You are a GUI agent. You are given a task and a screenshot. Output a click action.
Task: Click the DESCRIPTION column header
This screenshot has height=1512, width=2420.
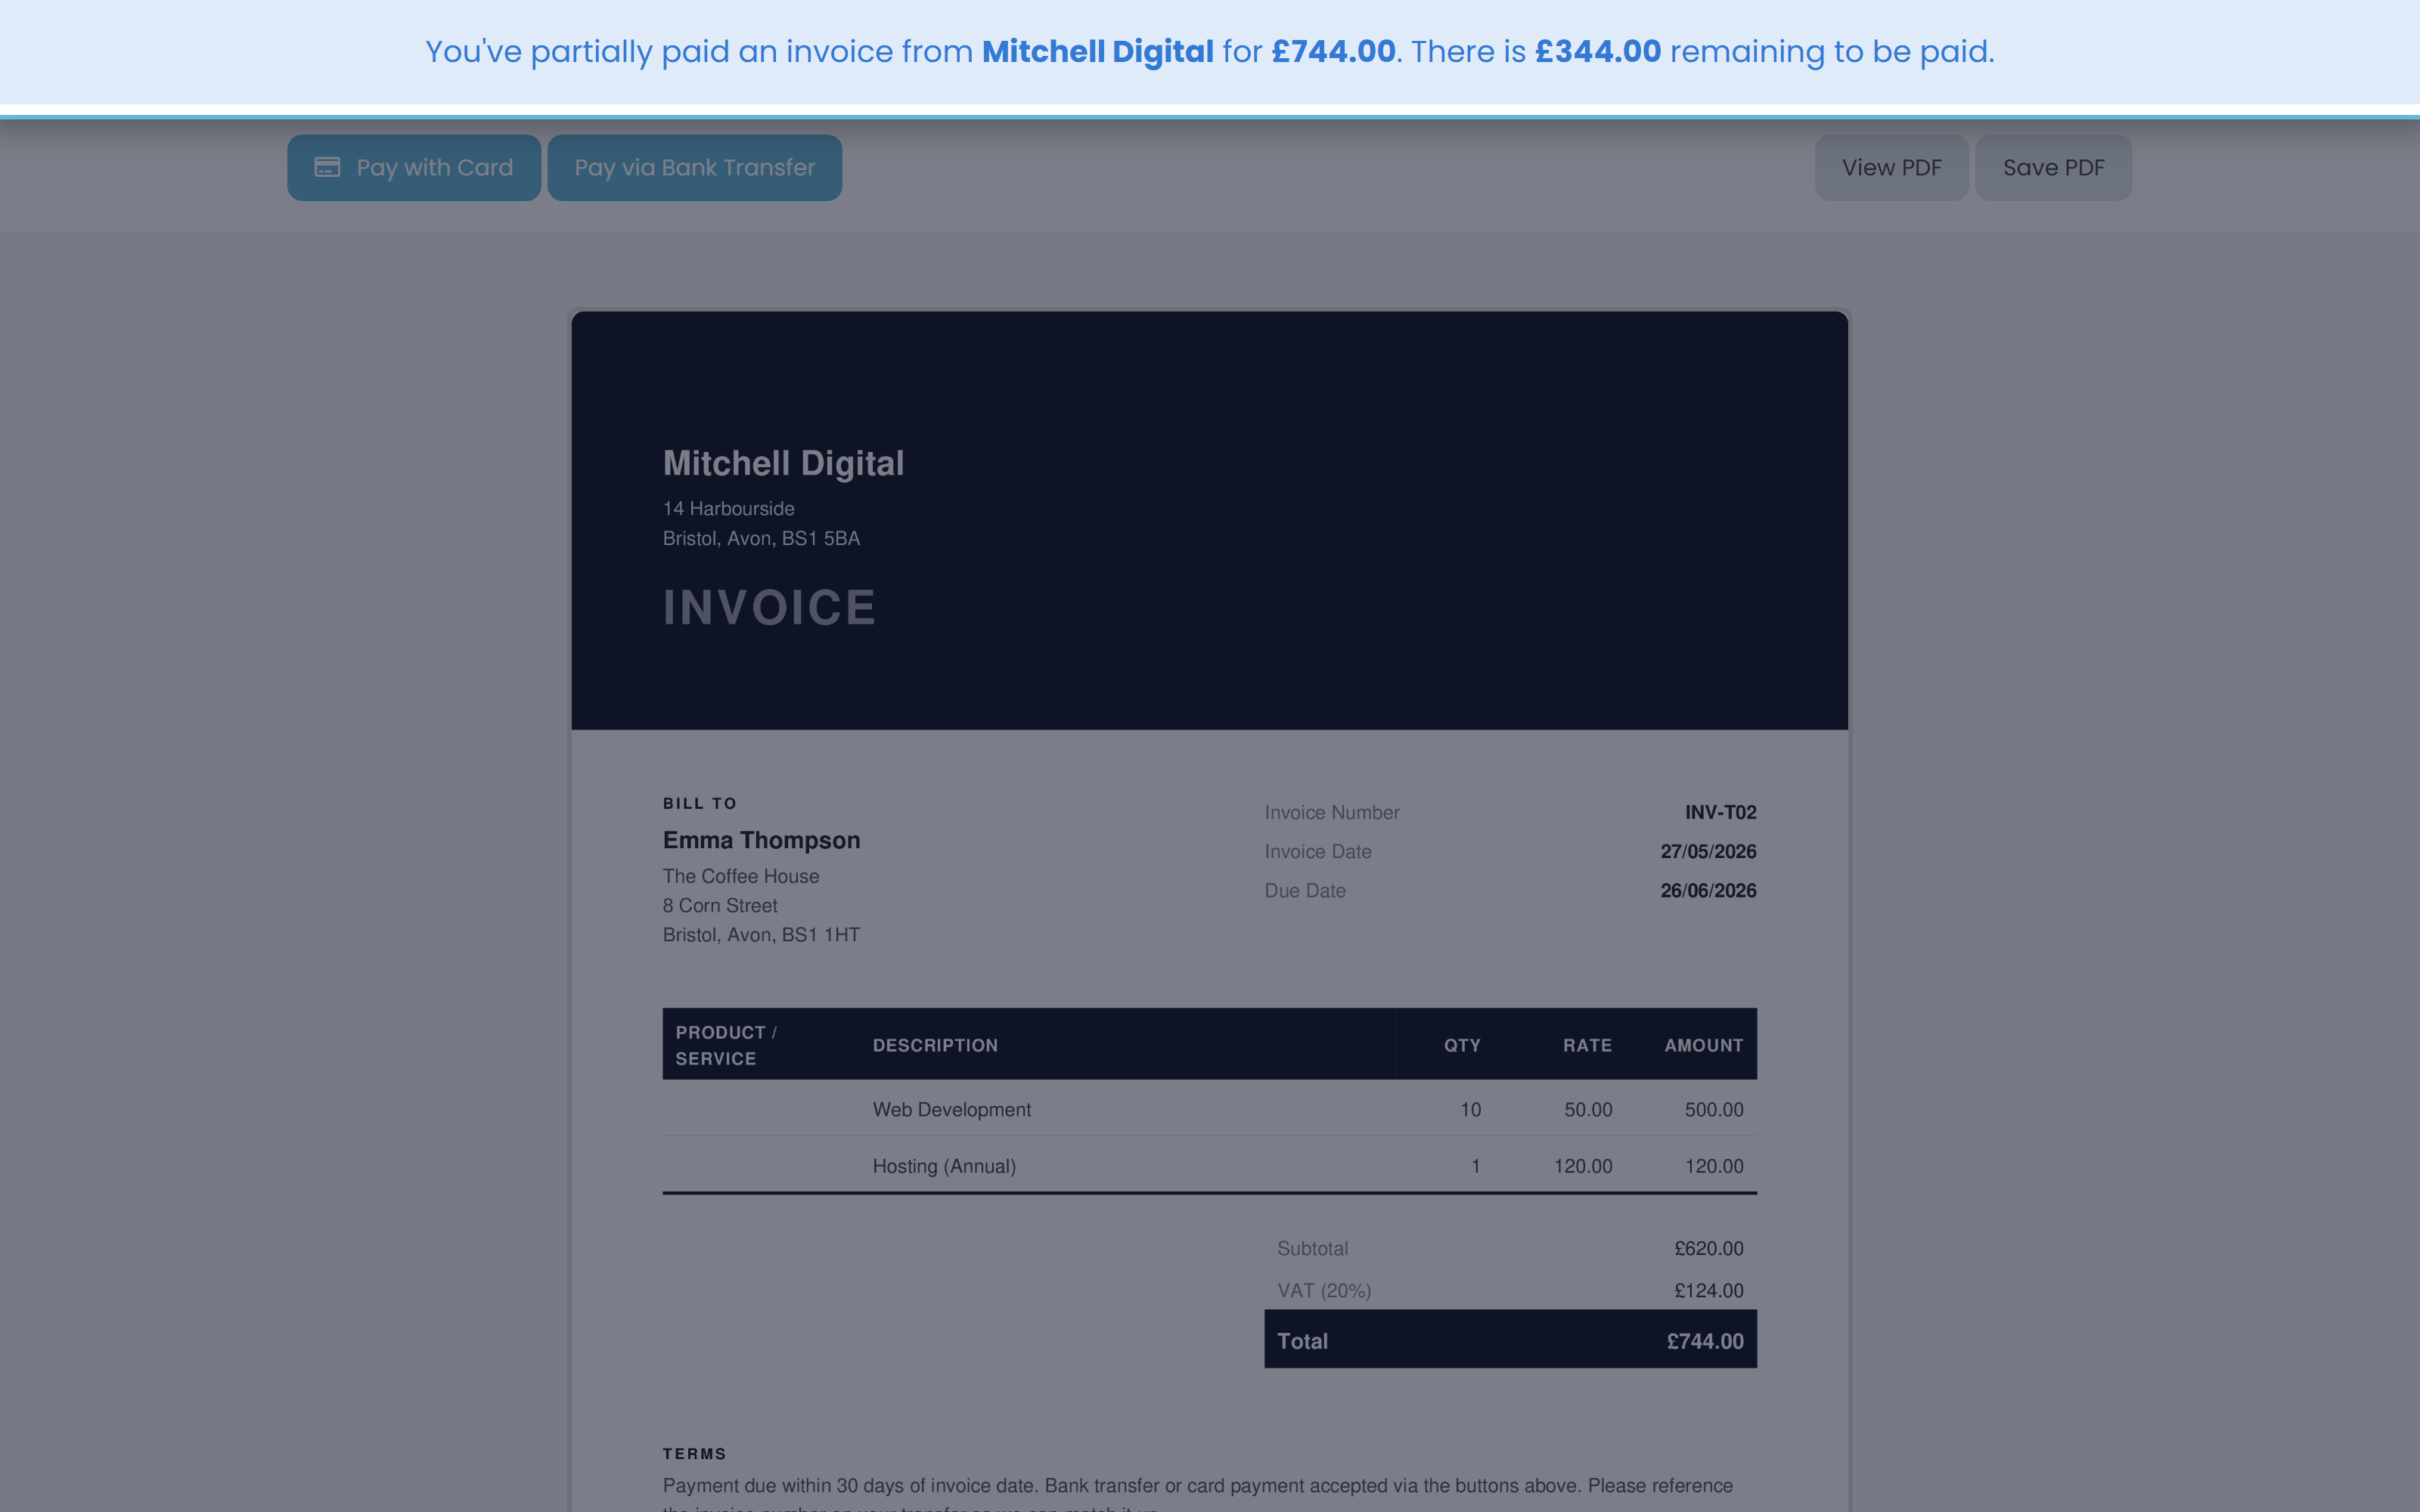[935, 1046]
